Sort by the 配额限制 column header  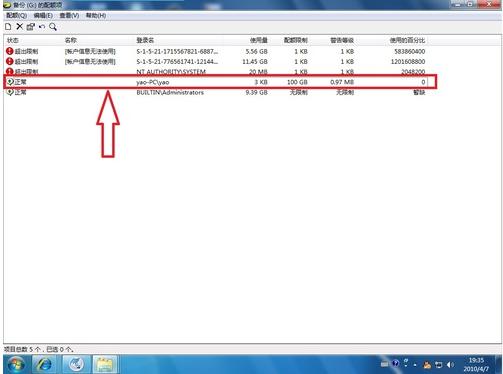coord(296,40)
